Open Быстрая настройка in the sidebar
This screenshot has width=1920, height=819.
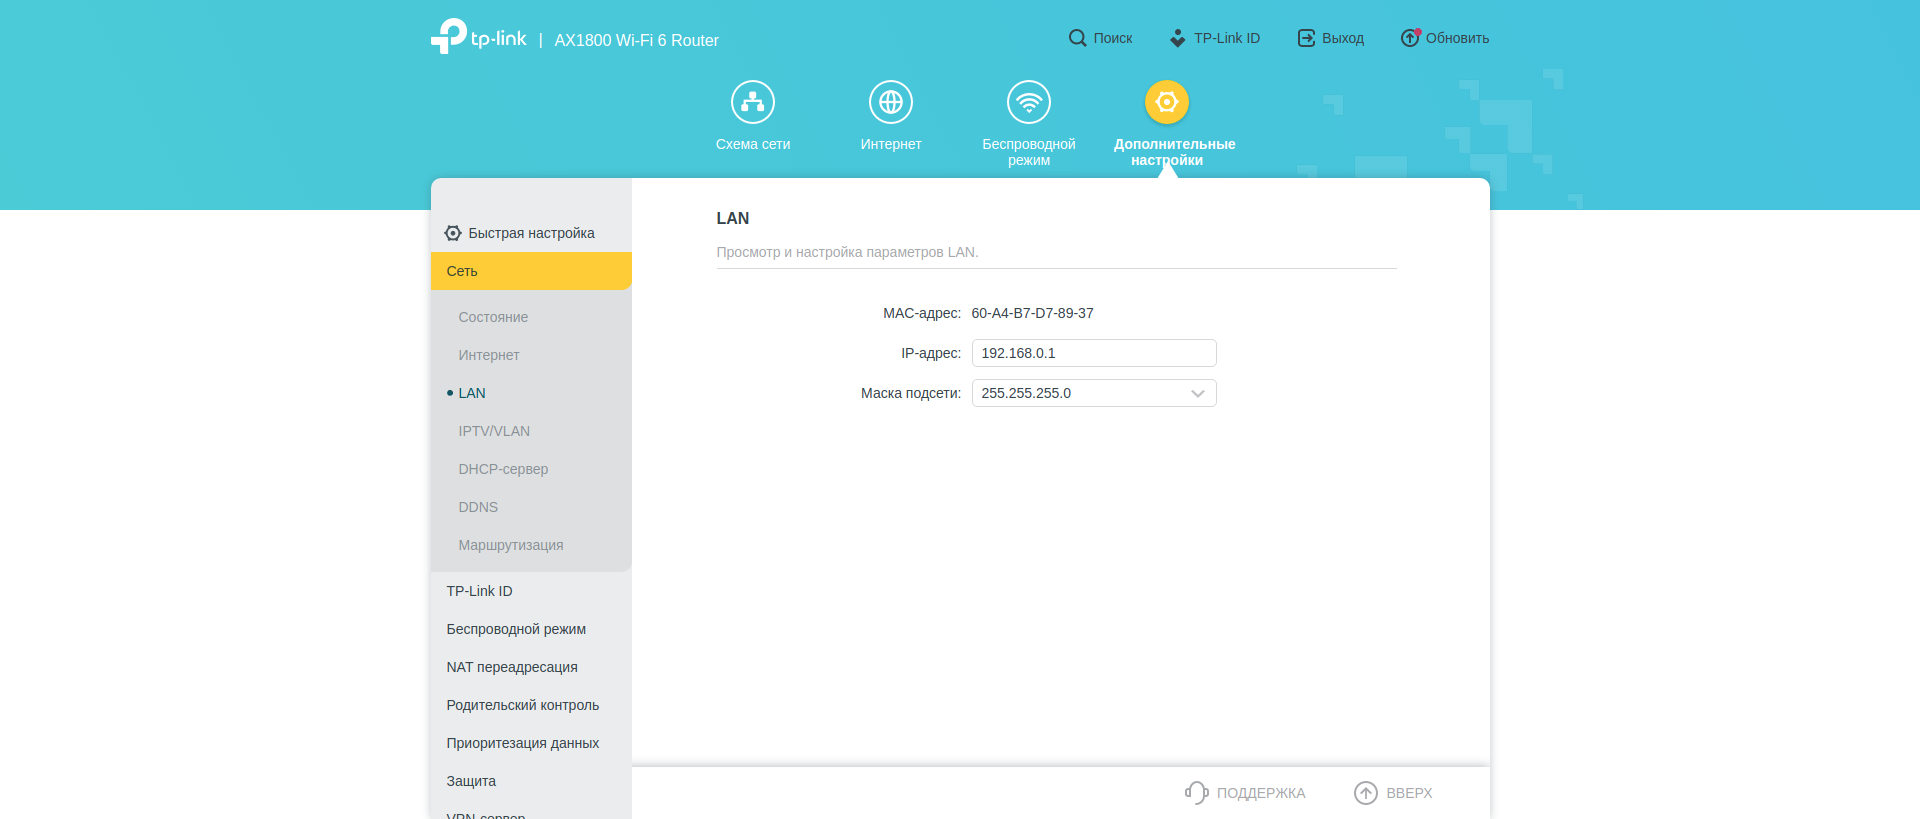(531, 233)
